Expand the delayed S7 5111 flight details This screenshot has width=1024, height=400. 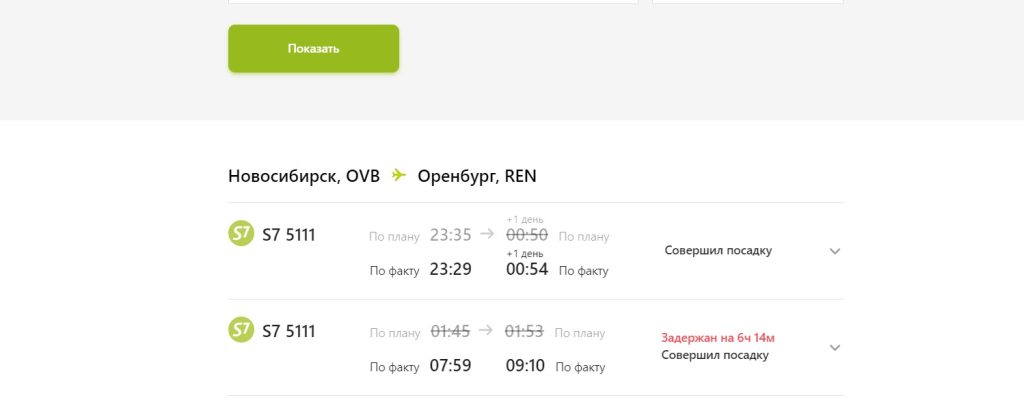835,347
